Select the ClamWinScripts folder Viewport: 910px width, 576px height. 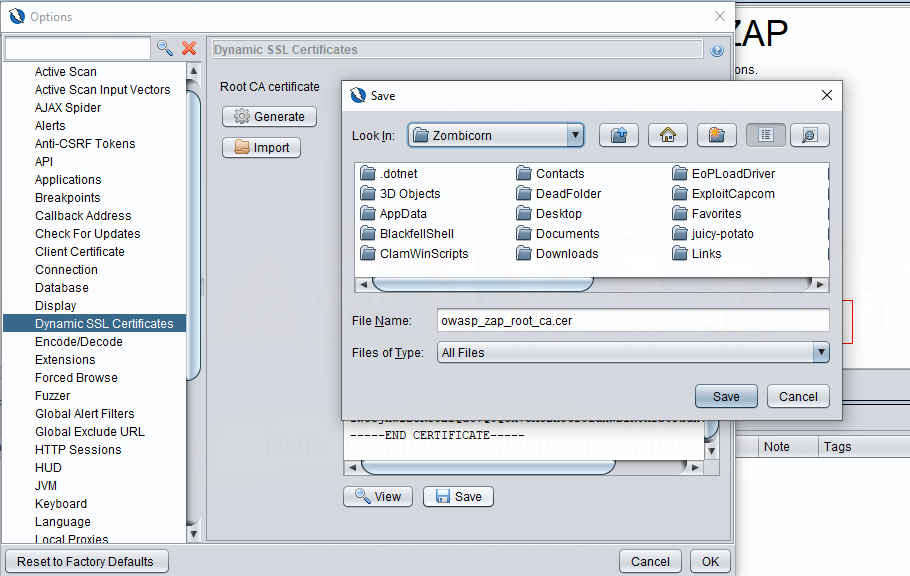tap(414, 254)
